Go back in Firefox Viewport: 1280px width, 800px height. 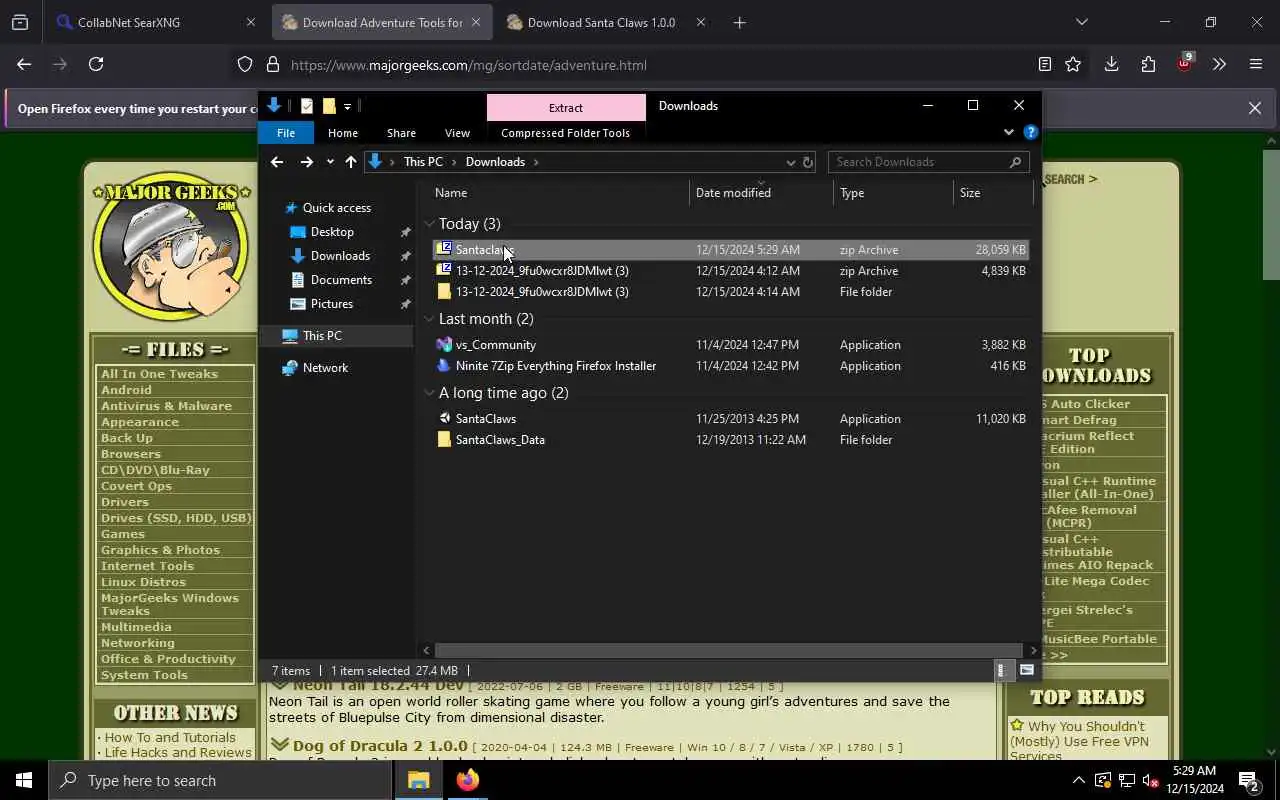24,65
